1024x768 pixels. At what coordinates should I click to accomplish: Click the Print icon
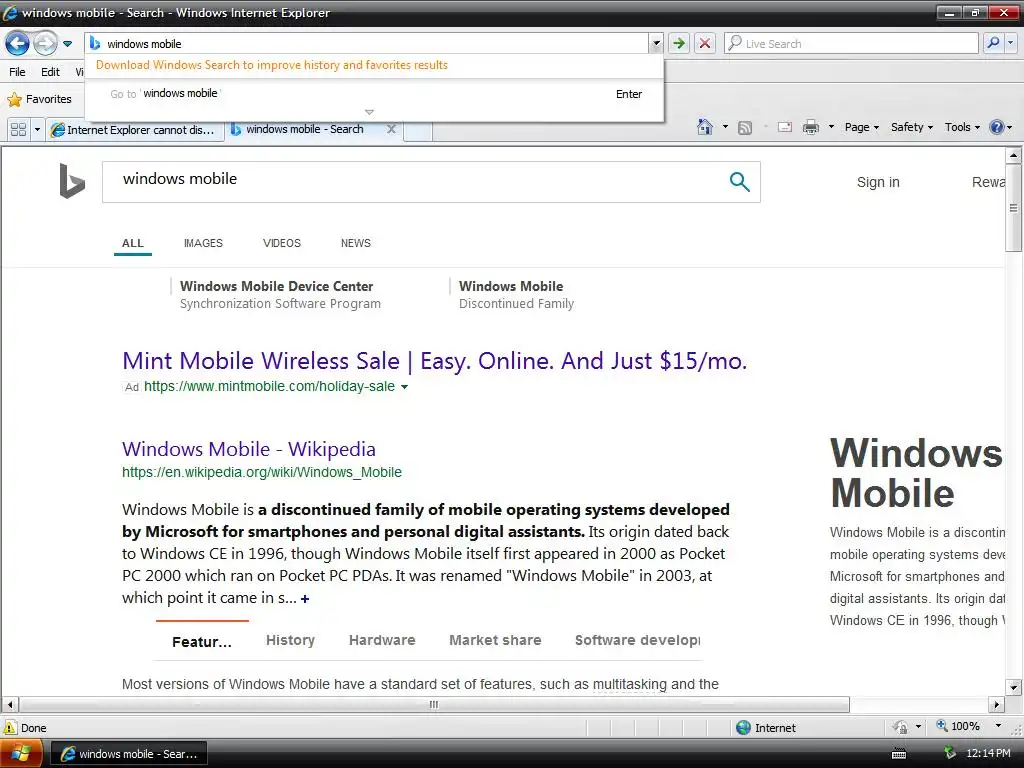click(x=810, y=127)
